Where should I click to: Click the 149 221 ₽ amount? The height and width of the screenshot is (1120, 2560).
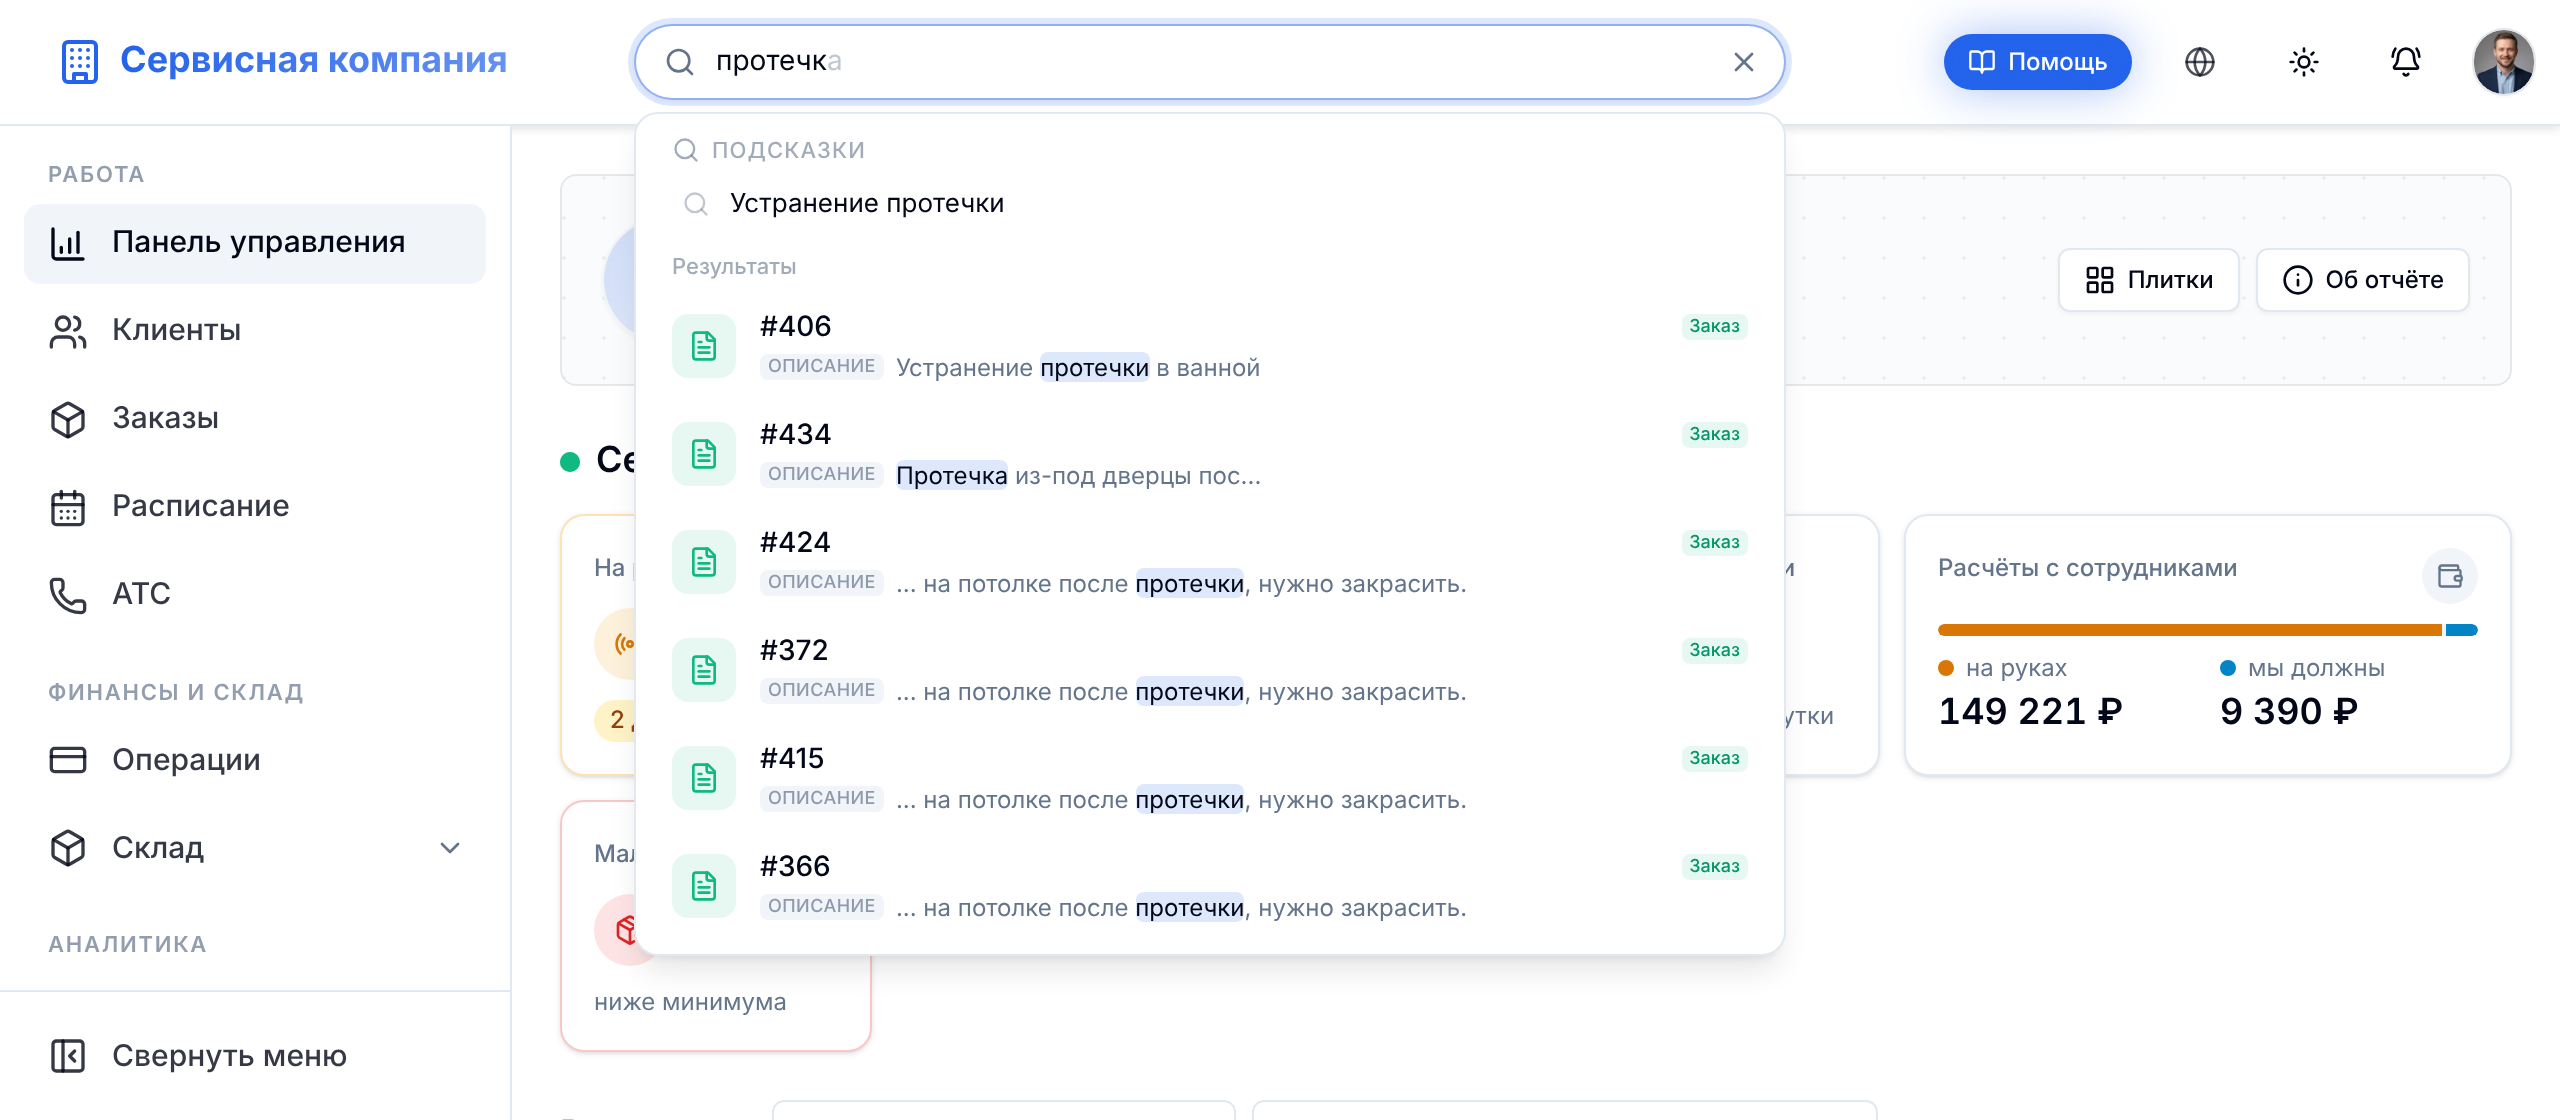click(2030, 712)
